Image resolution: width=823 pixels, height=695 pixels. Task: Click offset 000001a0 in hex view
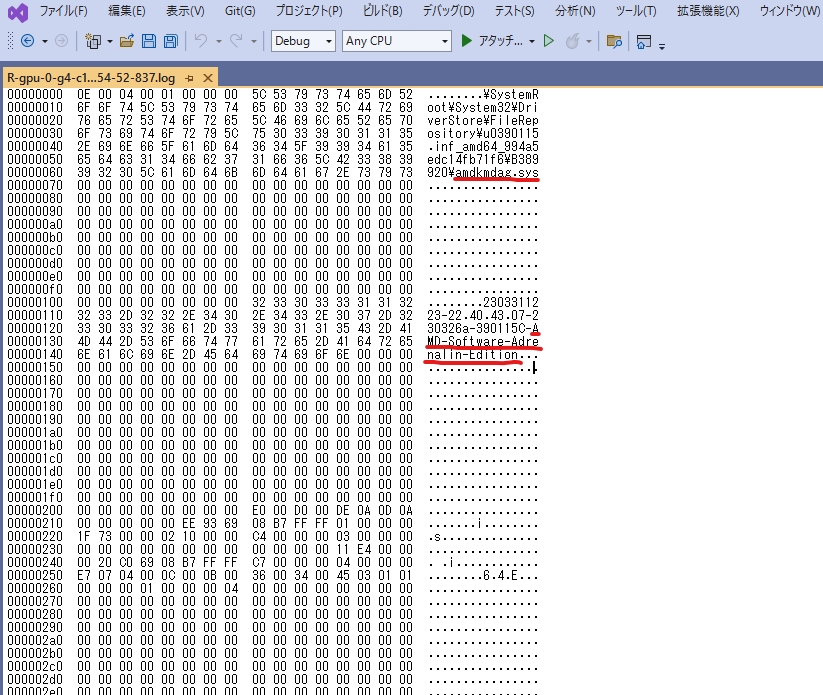pos(35,432)
